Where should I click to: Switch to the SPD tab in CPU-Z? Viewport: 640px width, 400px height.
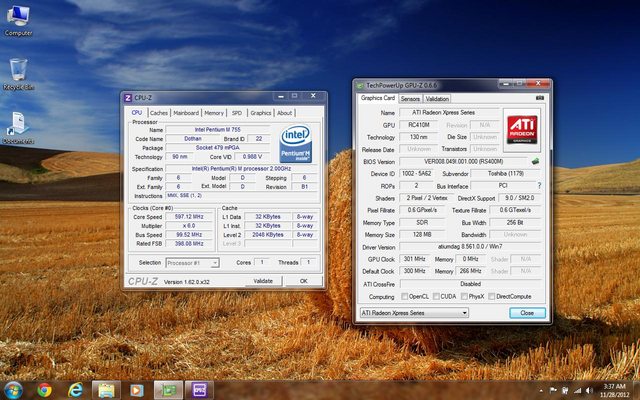pyautogui.click(x=237, y=113)
